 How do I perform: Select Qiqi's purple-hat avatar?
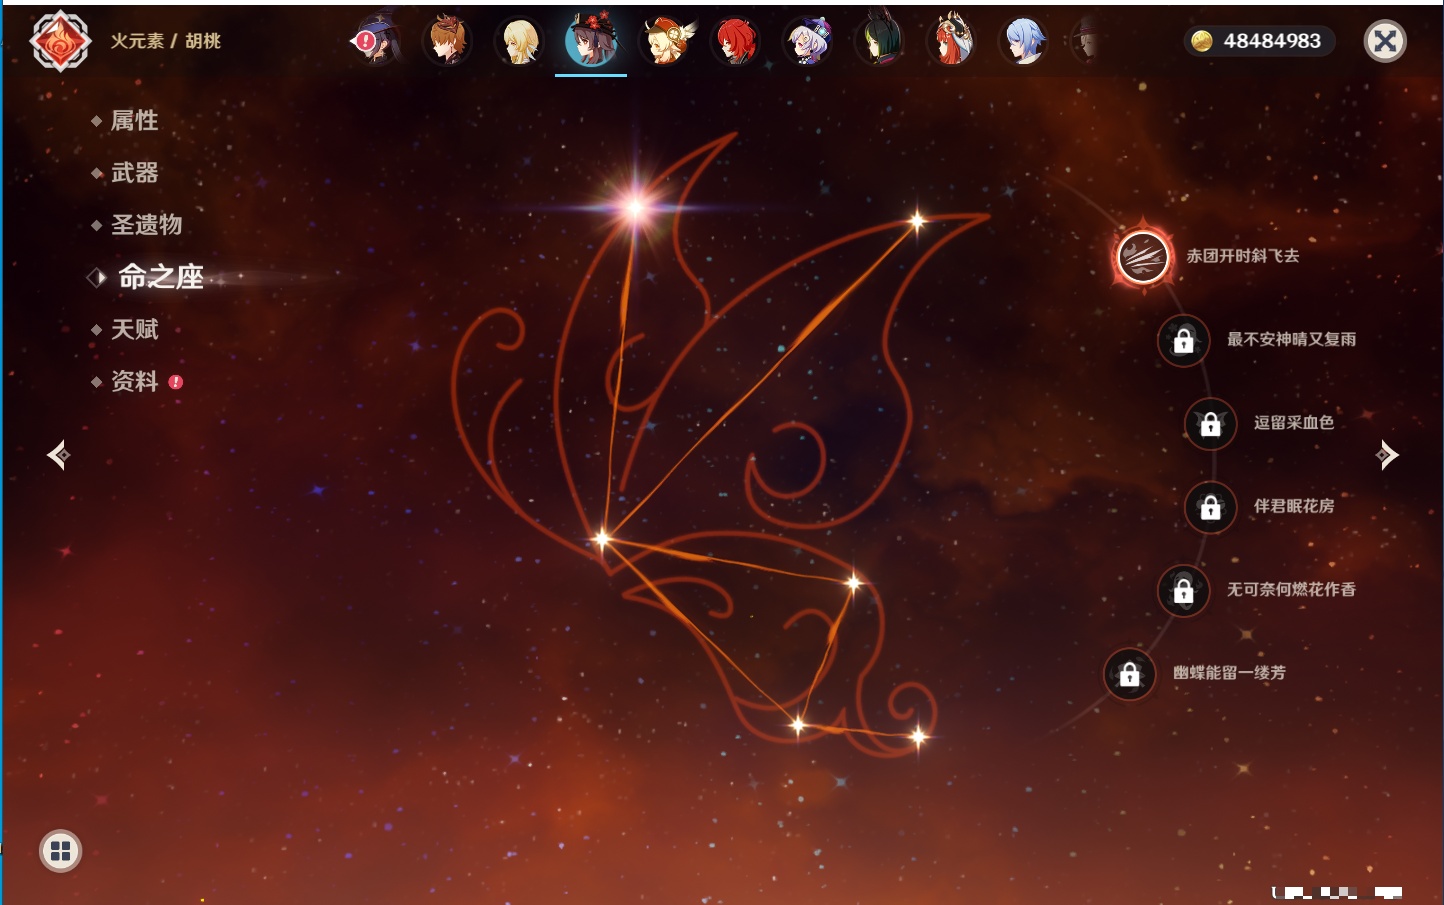coord(808,41)
